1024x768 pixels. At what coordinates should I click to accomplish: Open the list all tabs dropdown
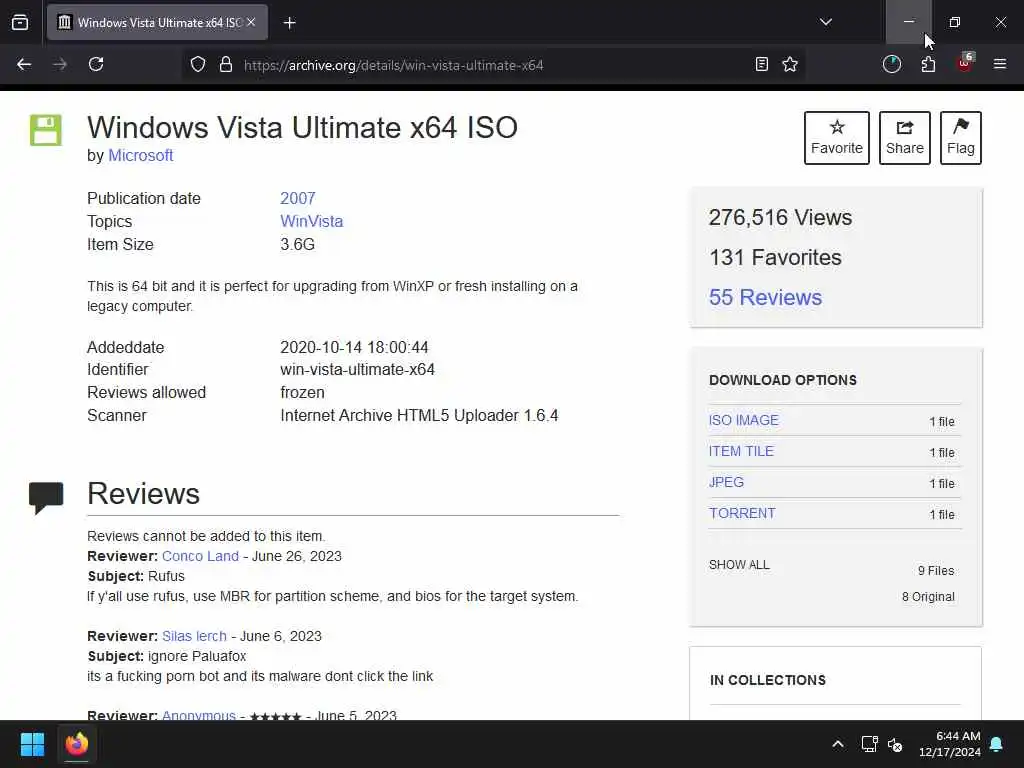pyautogui.click(x=825, y=22)
